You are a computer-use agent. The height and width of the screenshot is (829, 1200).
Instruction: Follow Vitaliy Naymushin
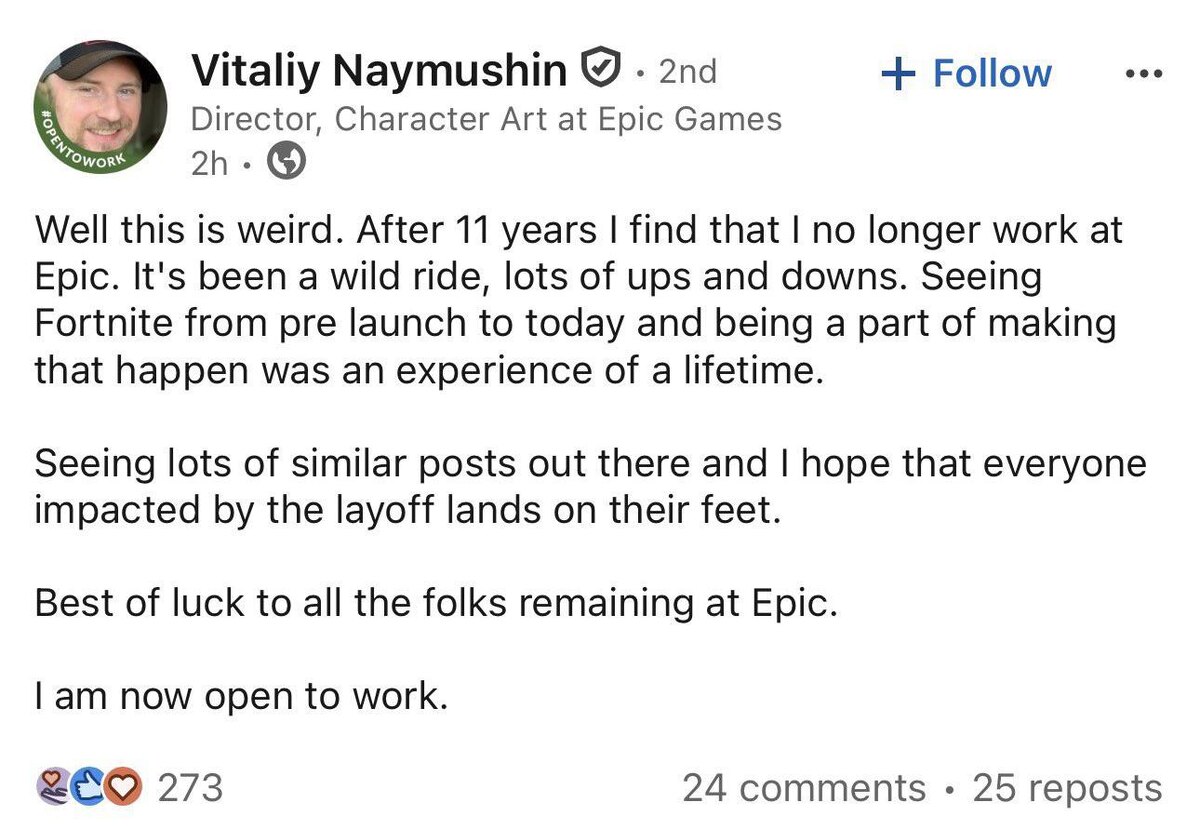coord(966,73)
